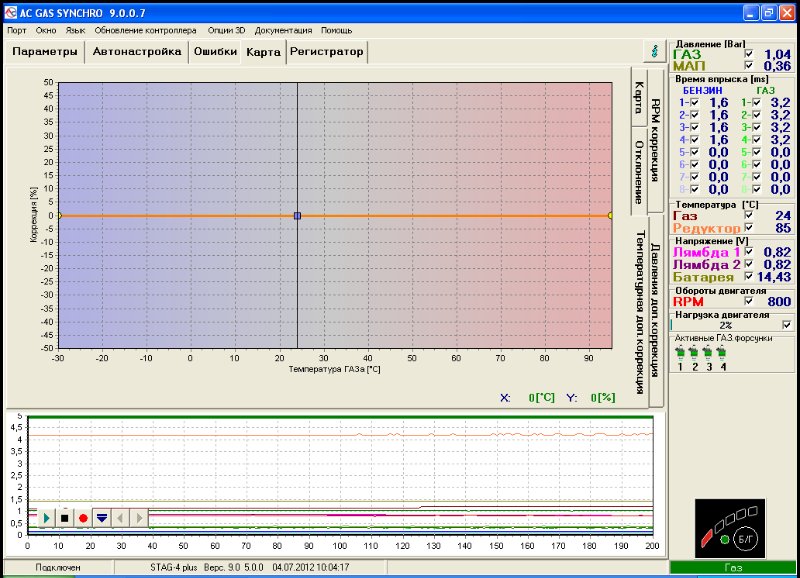The image size is (800, 578).
Task: Toggle the Батарея voltage checkbox
Action: [750, 276]
